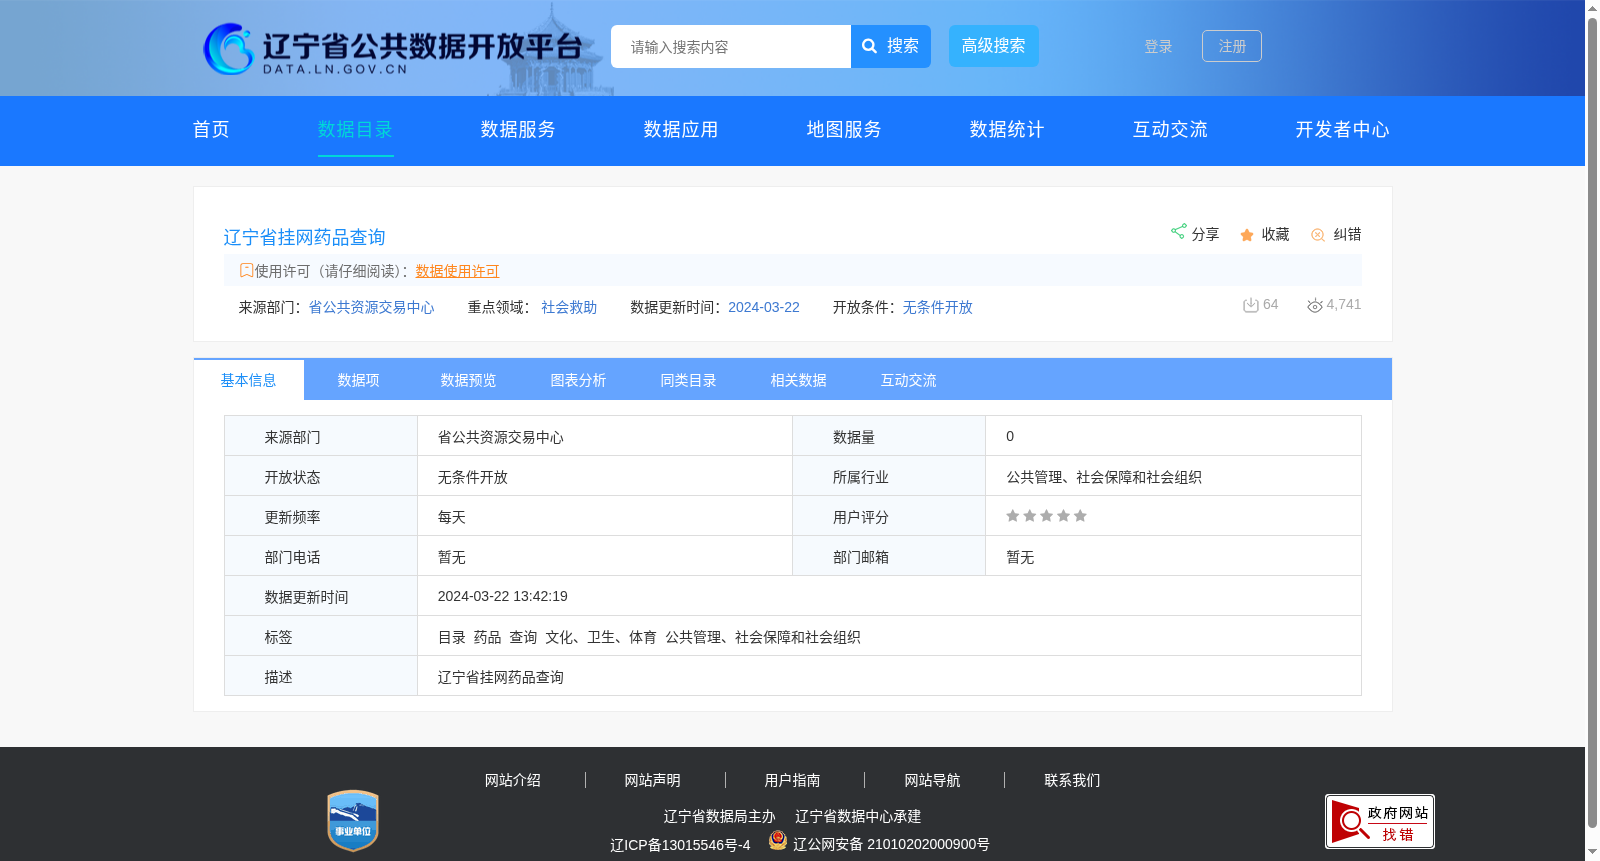Image resolution: width=1600 pixels, height=861 pixels.
Task: Open the 网站介绍 footer link
Action: tap(513, 780)
